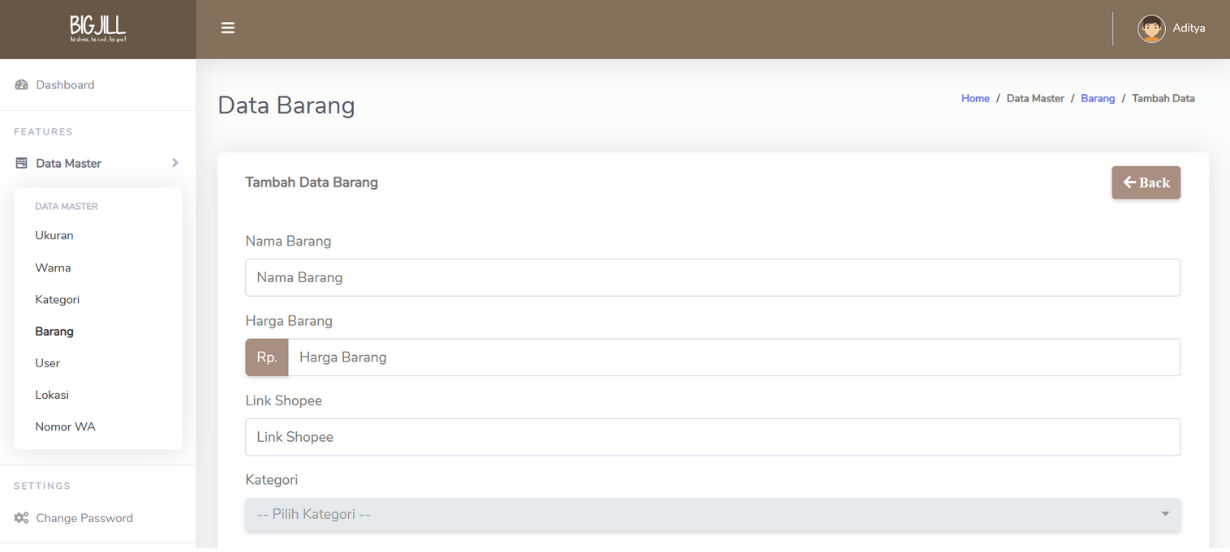Collapse Data Master using chevron arrow
This screenshot has width=1230, height=552.
pyautogui.click(x=175, y=163)
